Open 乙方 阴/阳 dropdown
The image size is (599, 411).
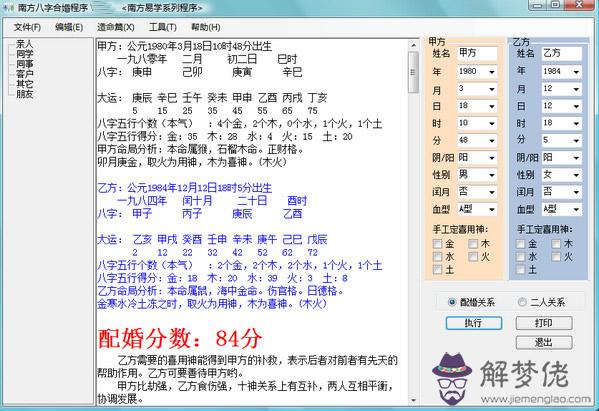tap(562, 157)
